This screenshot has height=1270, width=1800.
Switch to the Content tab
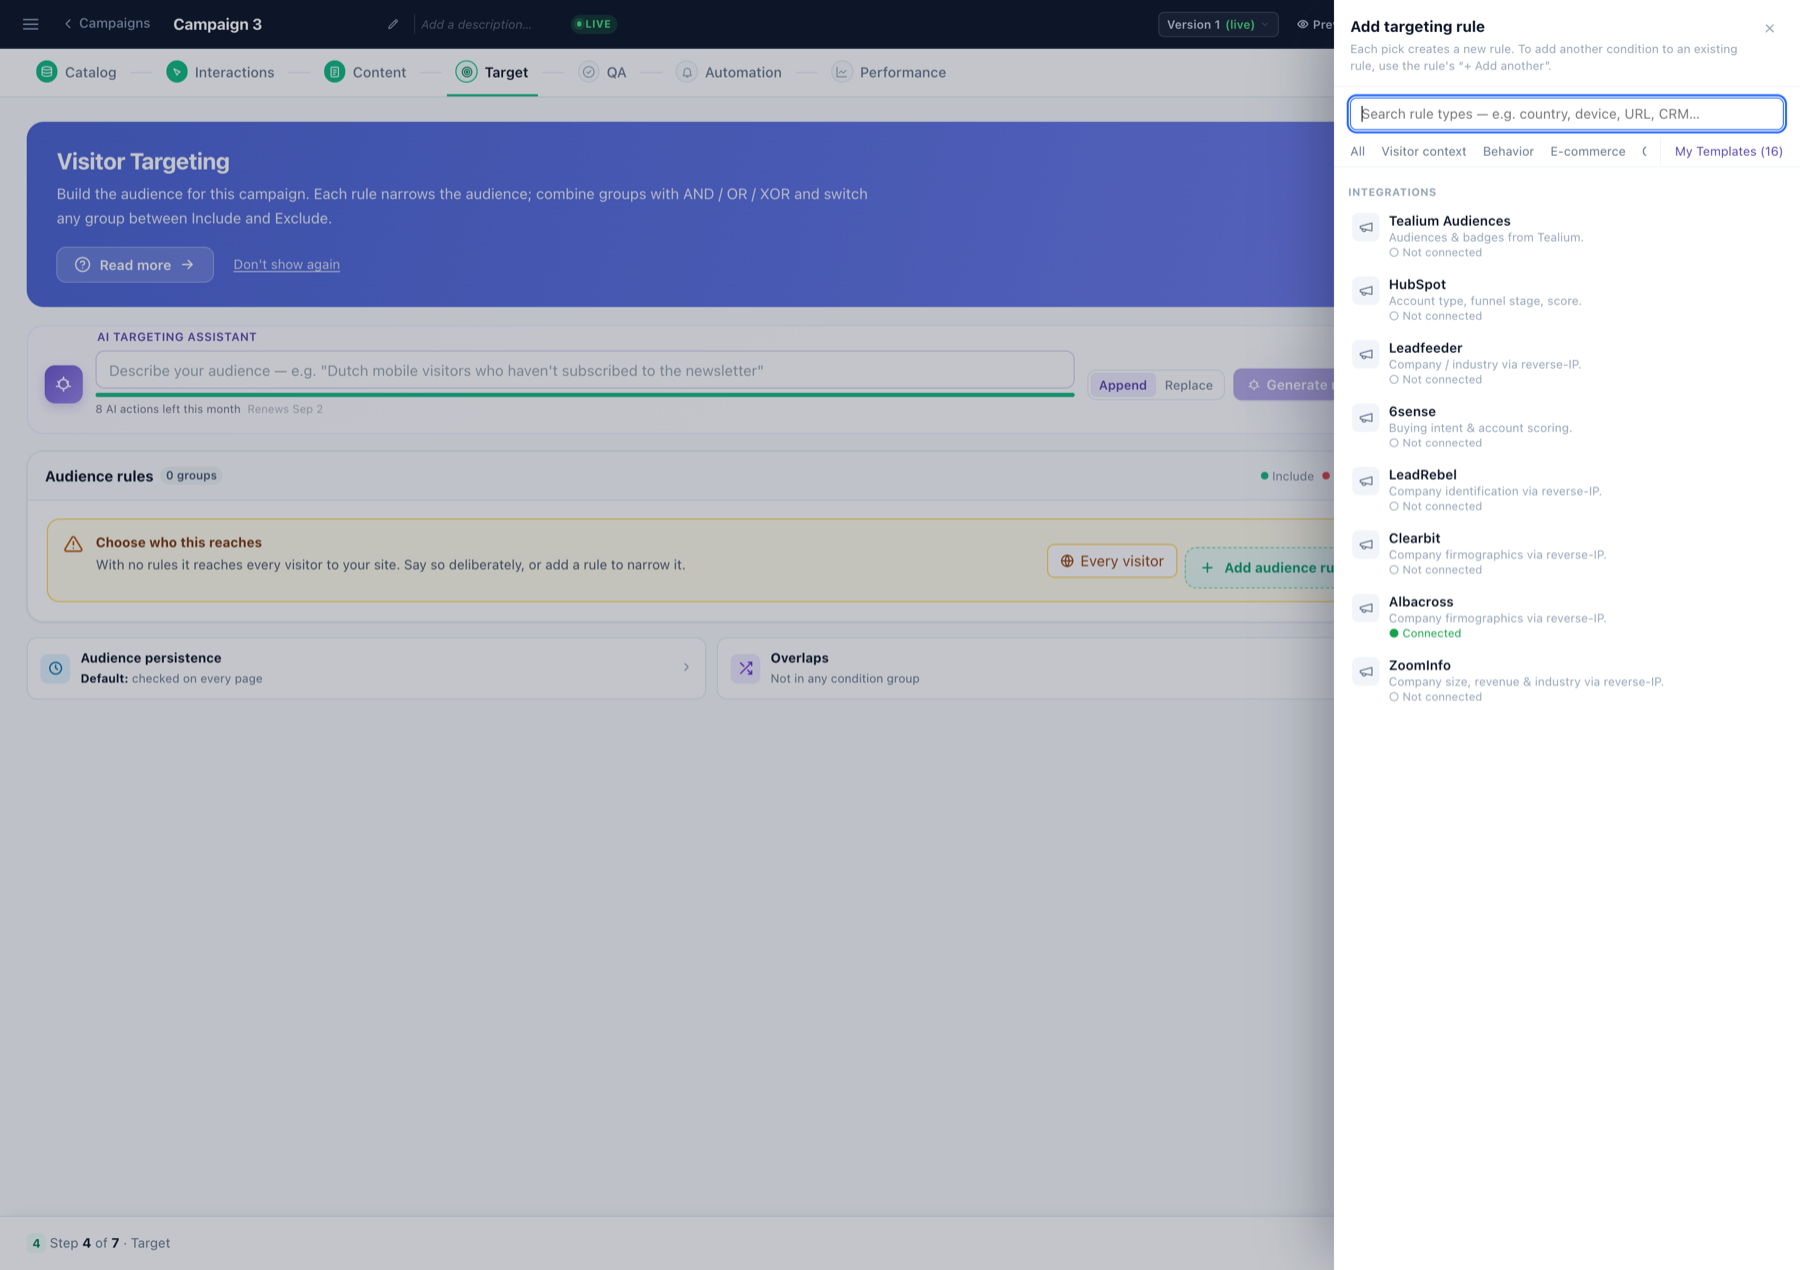365,72
